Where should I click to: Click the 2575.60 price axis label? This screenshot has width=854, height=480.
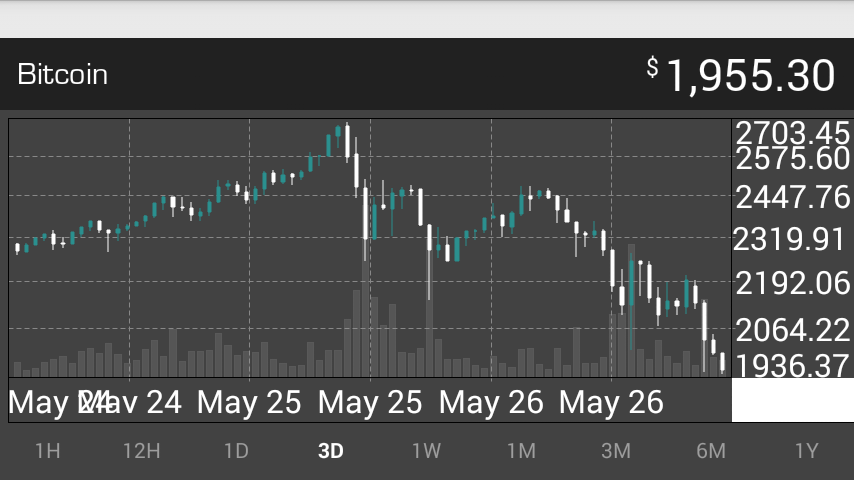[792, 158]
